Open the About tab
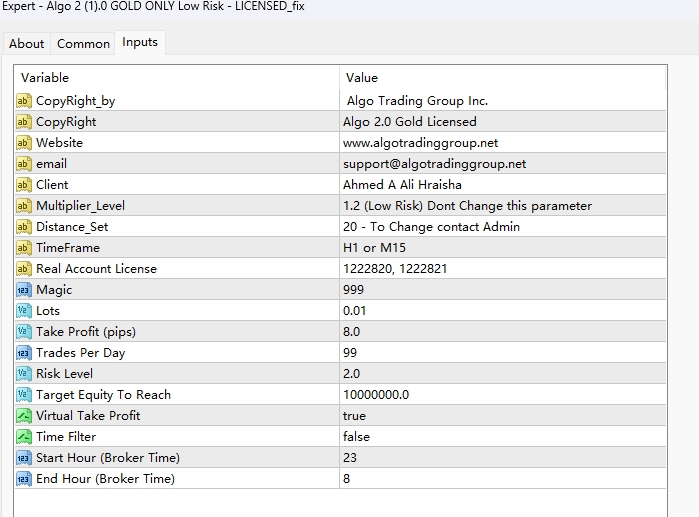 pyautogui.click(x=27, y=44)
